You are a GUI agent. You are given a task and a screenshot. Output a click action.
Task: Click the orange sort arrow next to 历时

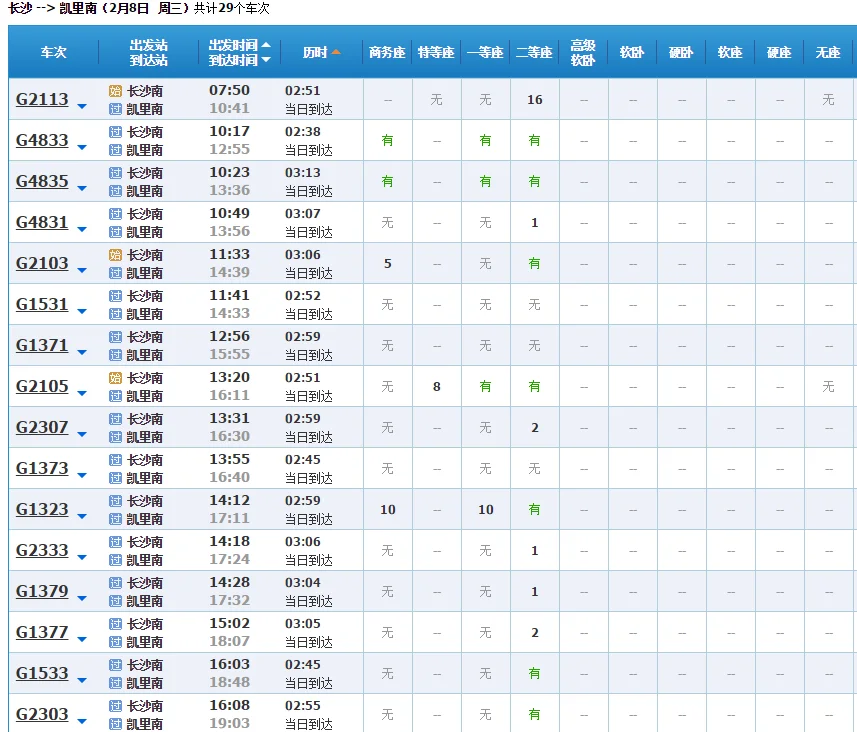click(x=336, y=52)
